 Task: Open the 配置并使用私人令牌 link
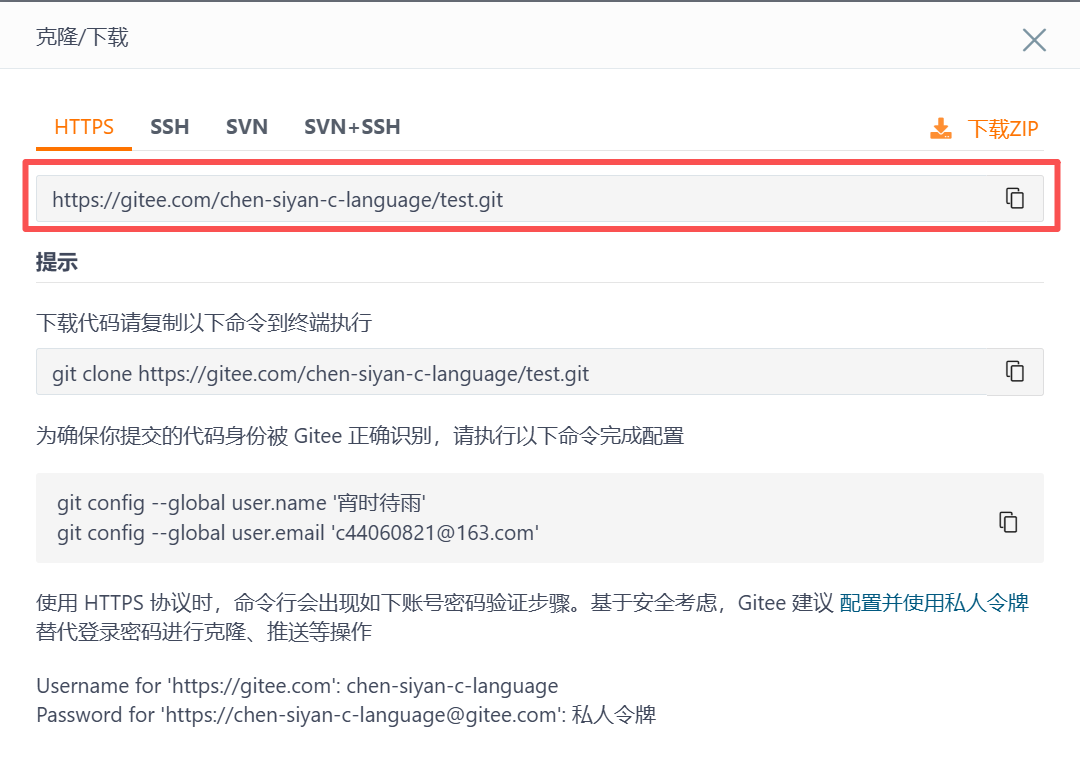[934, 603]
